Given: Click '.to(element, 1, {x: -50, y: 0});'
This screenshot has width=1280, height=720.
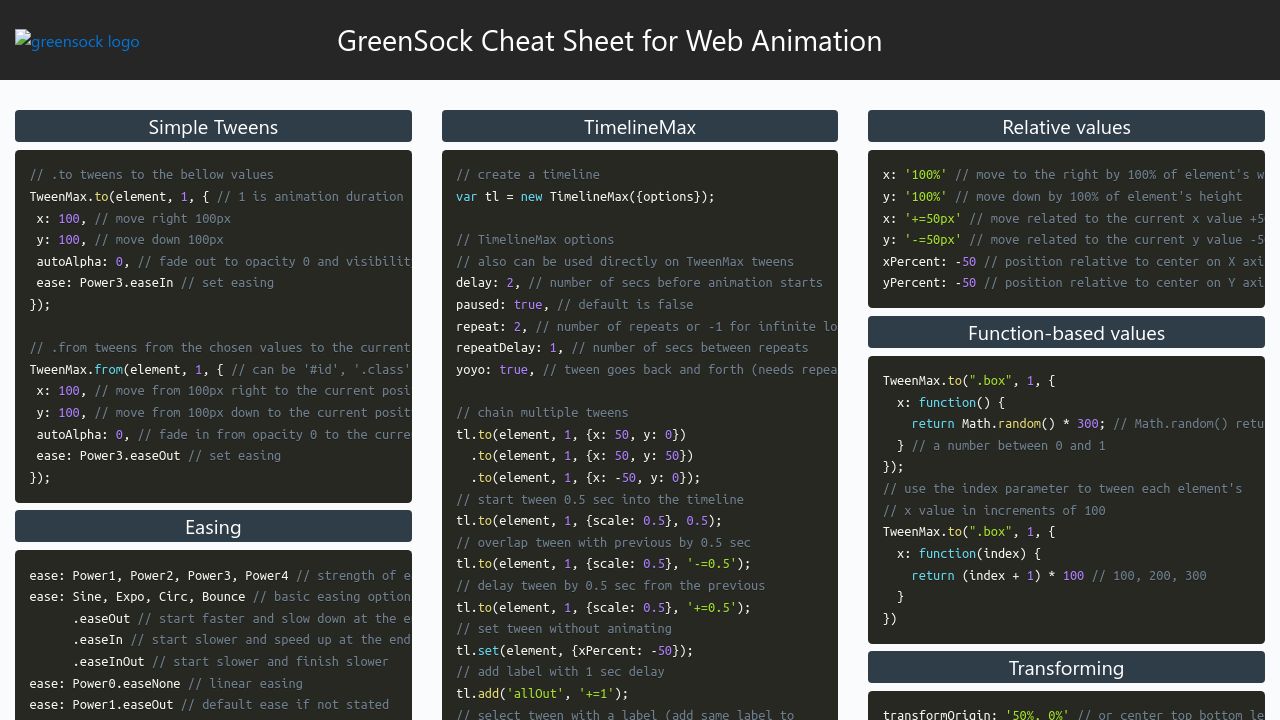Looking at the screenshot, I should coord(585,477).
